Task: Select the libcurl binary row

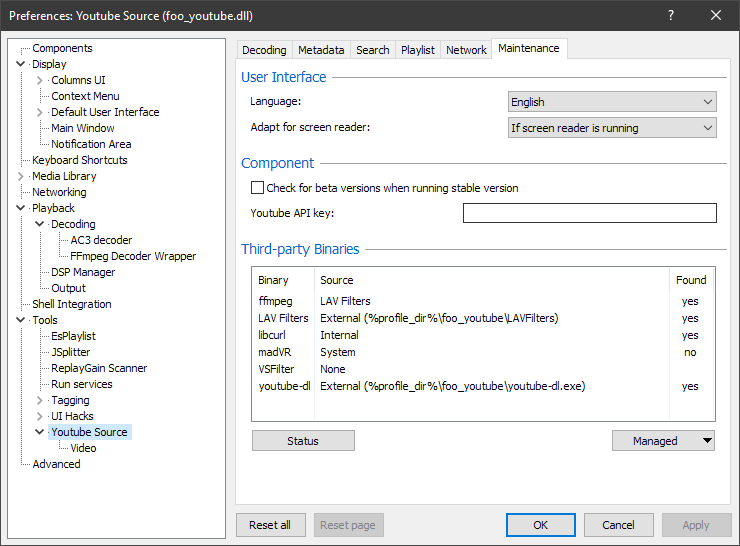Action: 483,335
